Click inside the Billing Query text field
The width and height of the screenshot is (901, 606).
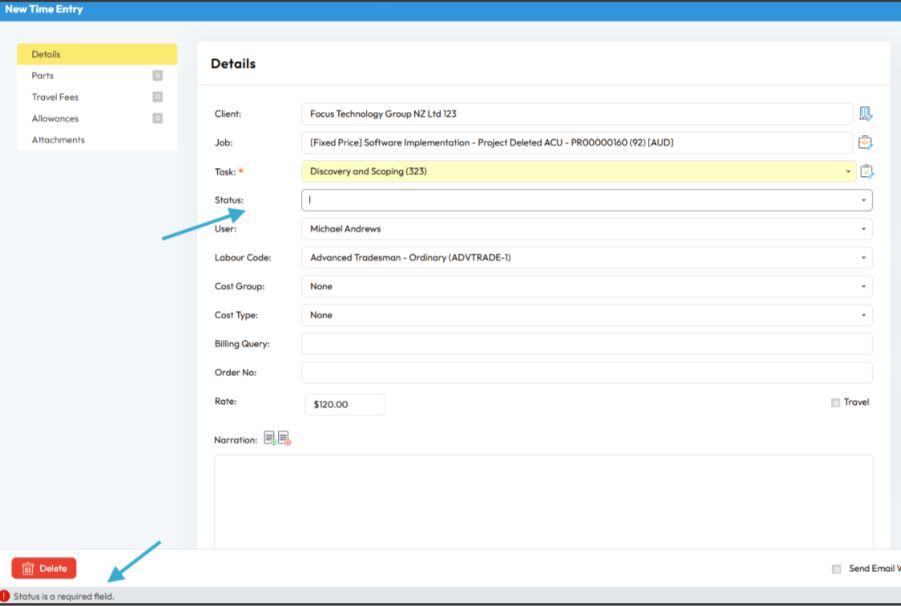[x=586, y=344]
